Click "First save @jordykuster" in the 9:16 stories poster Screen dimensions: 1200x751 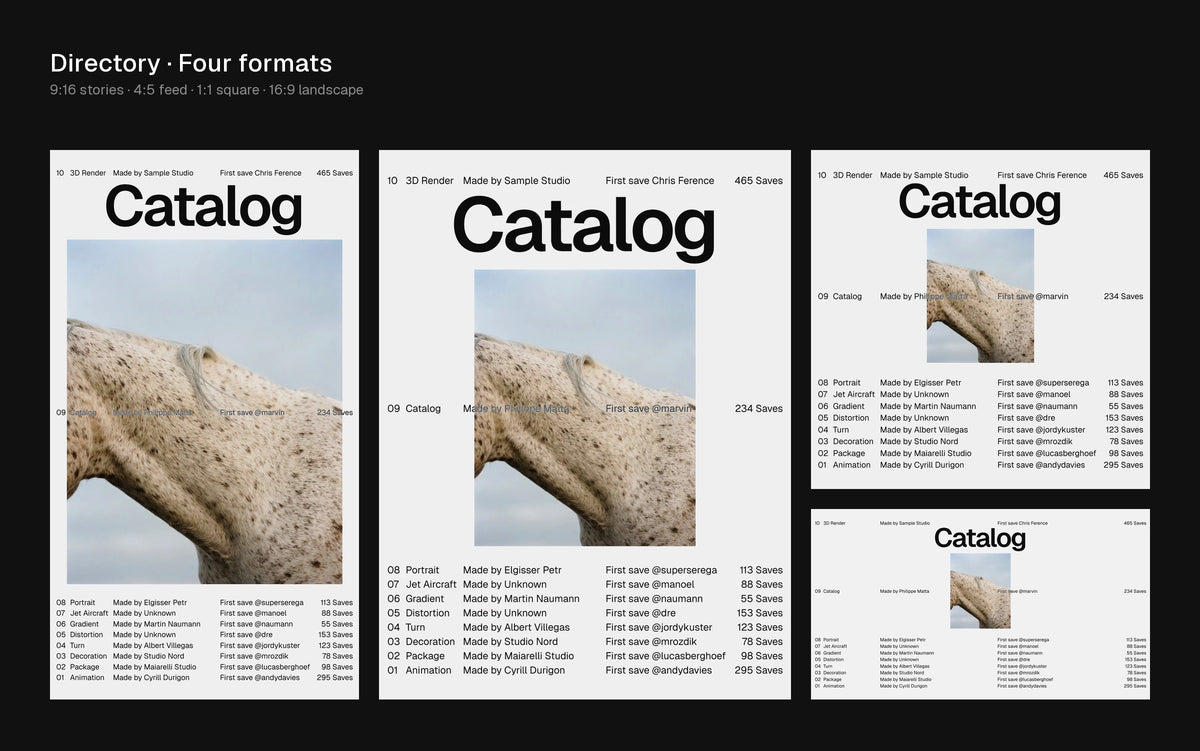(260, 646)
